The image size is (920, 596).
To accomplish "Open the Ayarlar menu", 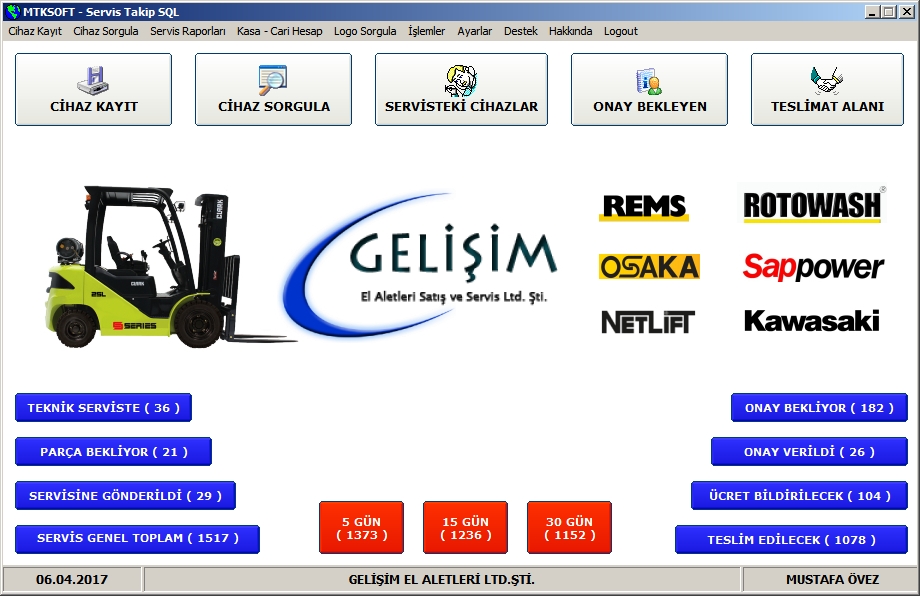I will coord(474,31).
